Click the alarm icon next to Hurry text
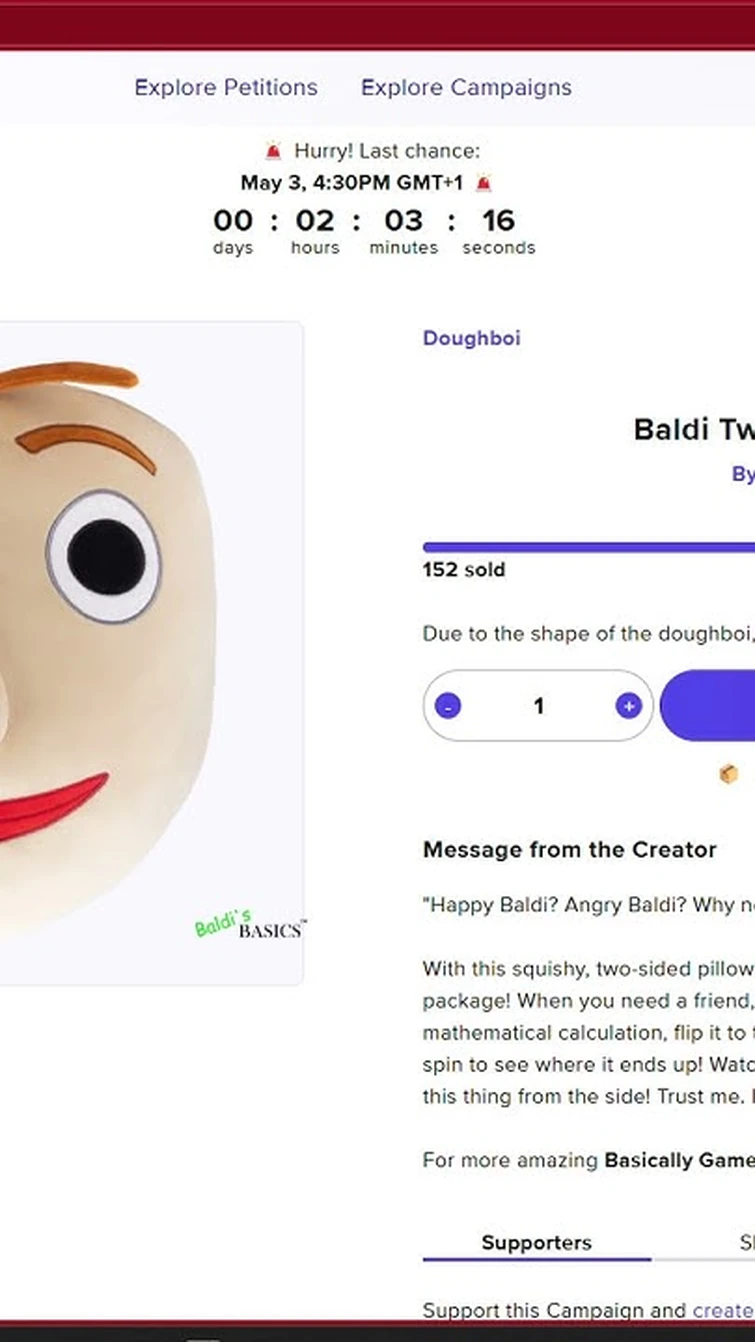Viewport: 755px width, 1342px height. pyautogui.click(x=272, y=150)
